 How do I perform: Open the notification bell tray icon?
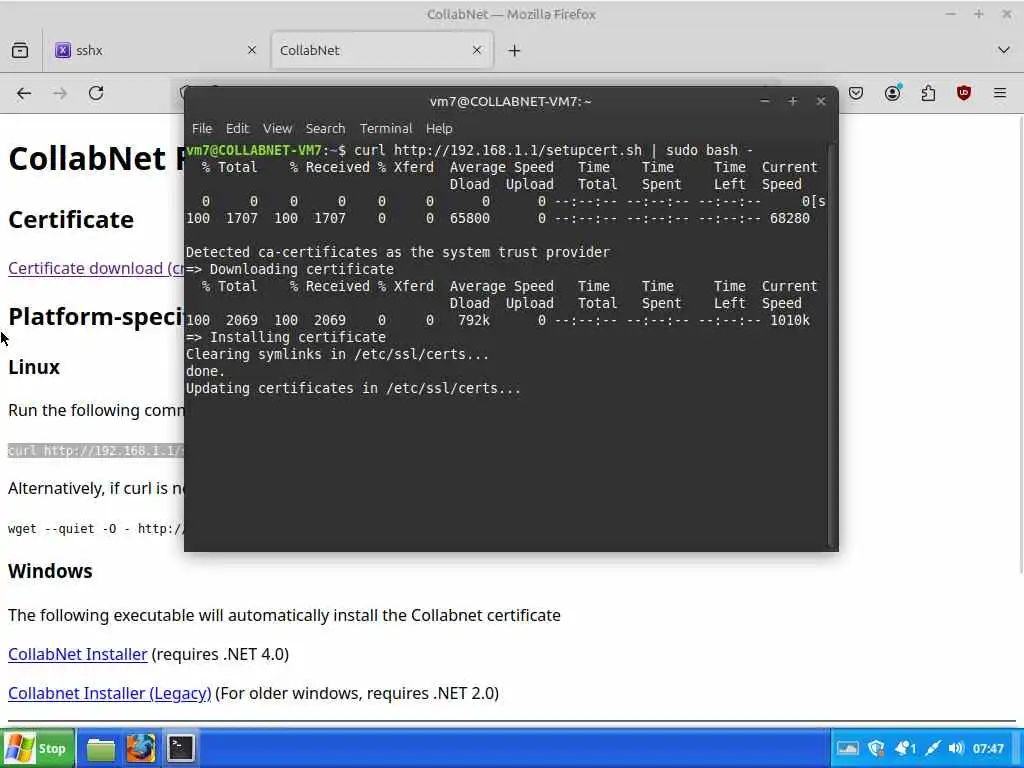pos(904,748)
